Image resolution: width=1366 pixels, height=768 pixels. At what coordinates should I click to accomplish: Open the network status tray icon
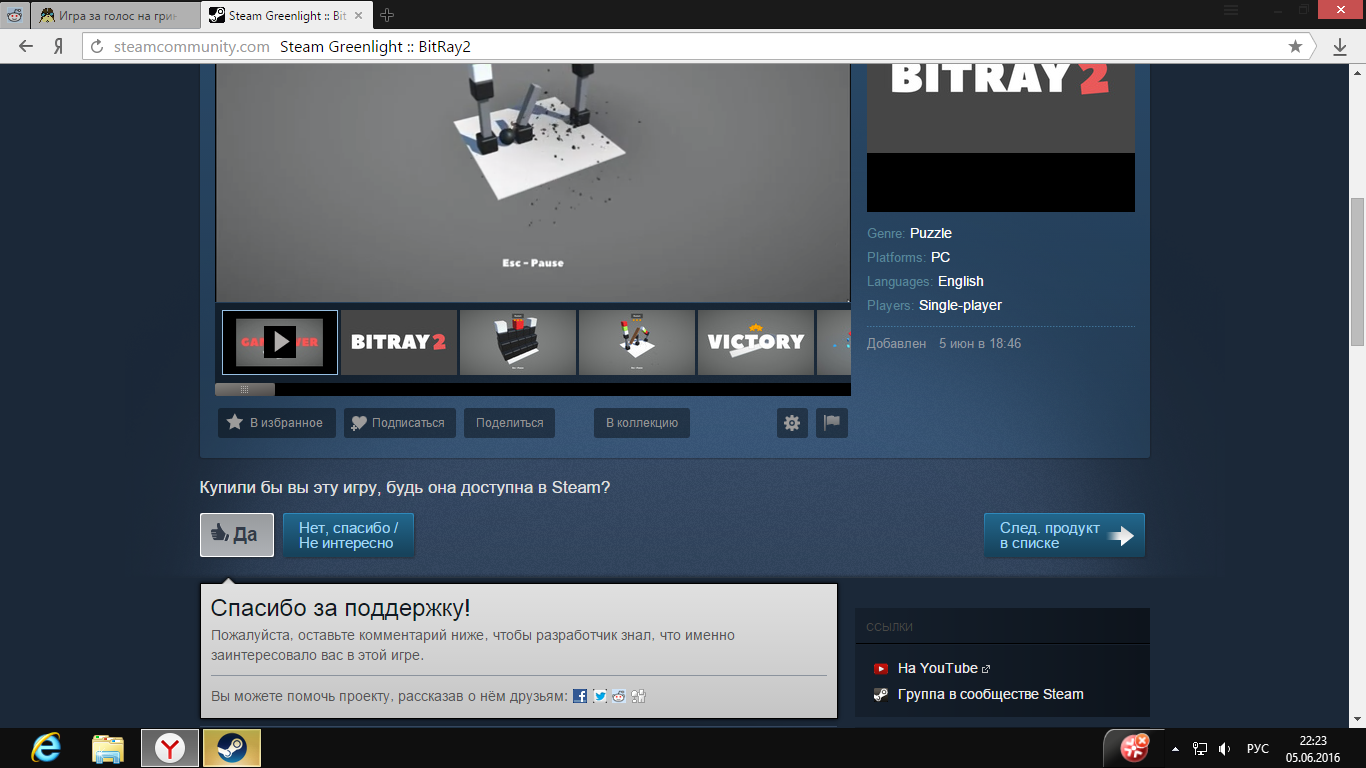tap(1200, 748)
